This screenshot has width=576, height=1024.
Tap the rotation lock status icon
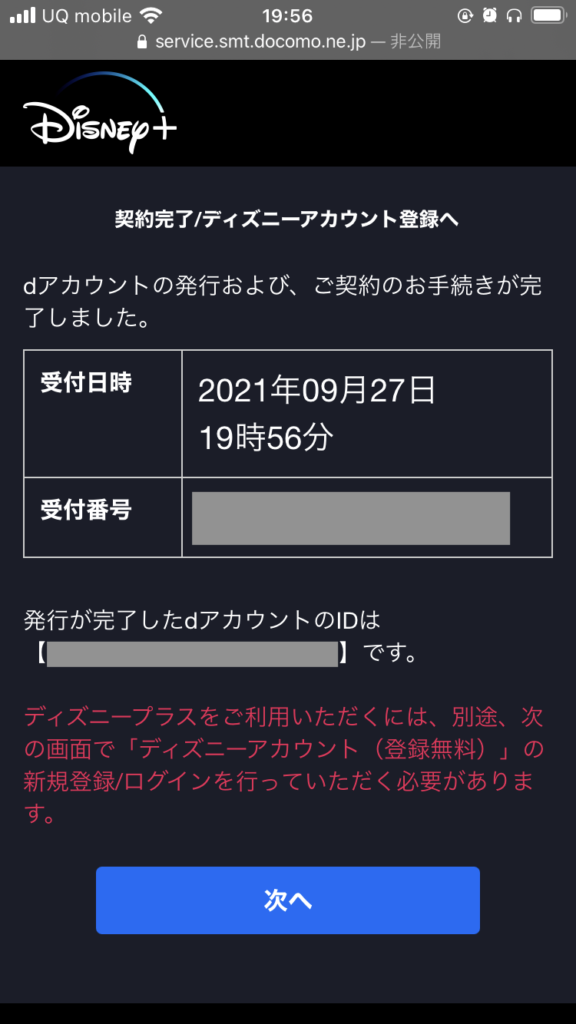(x=465, y=15)
